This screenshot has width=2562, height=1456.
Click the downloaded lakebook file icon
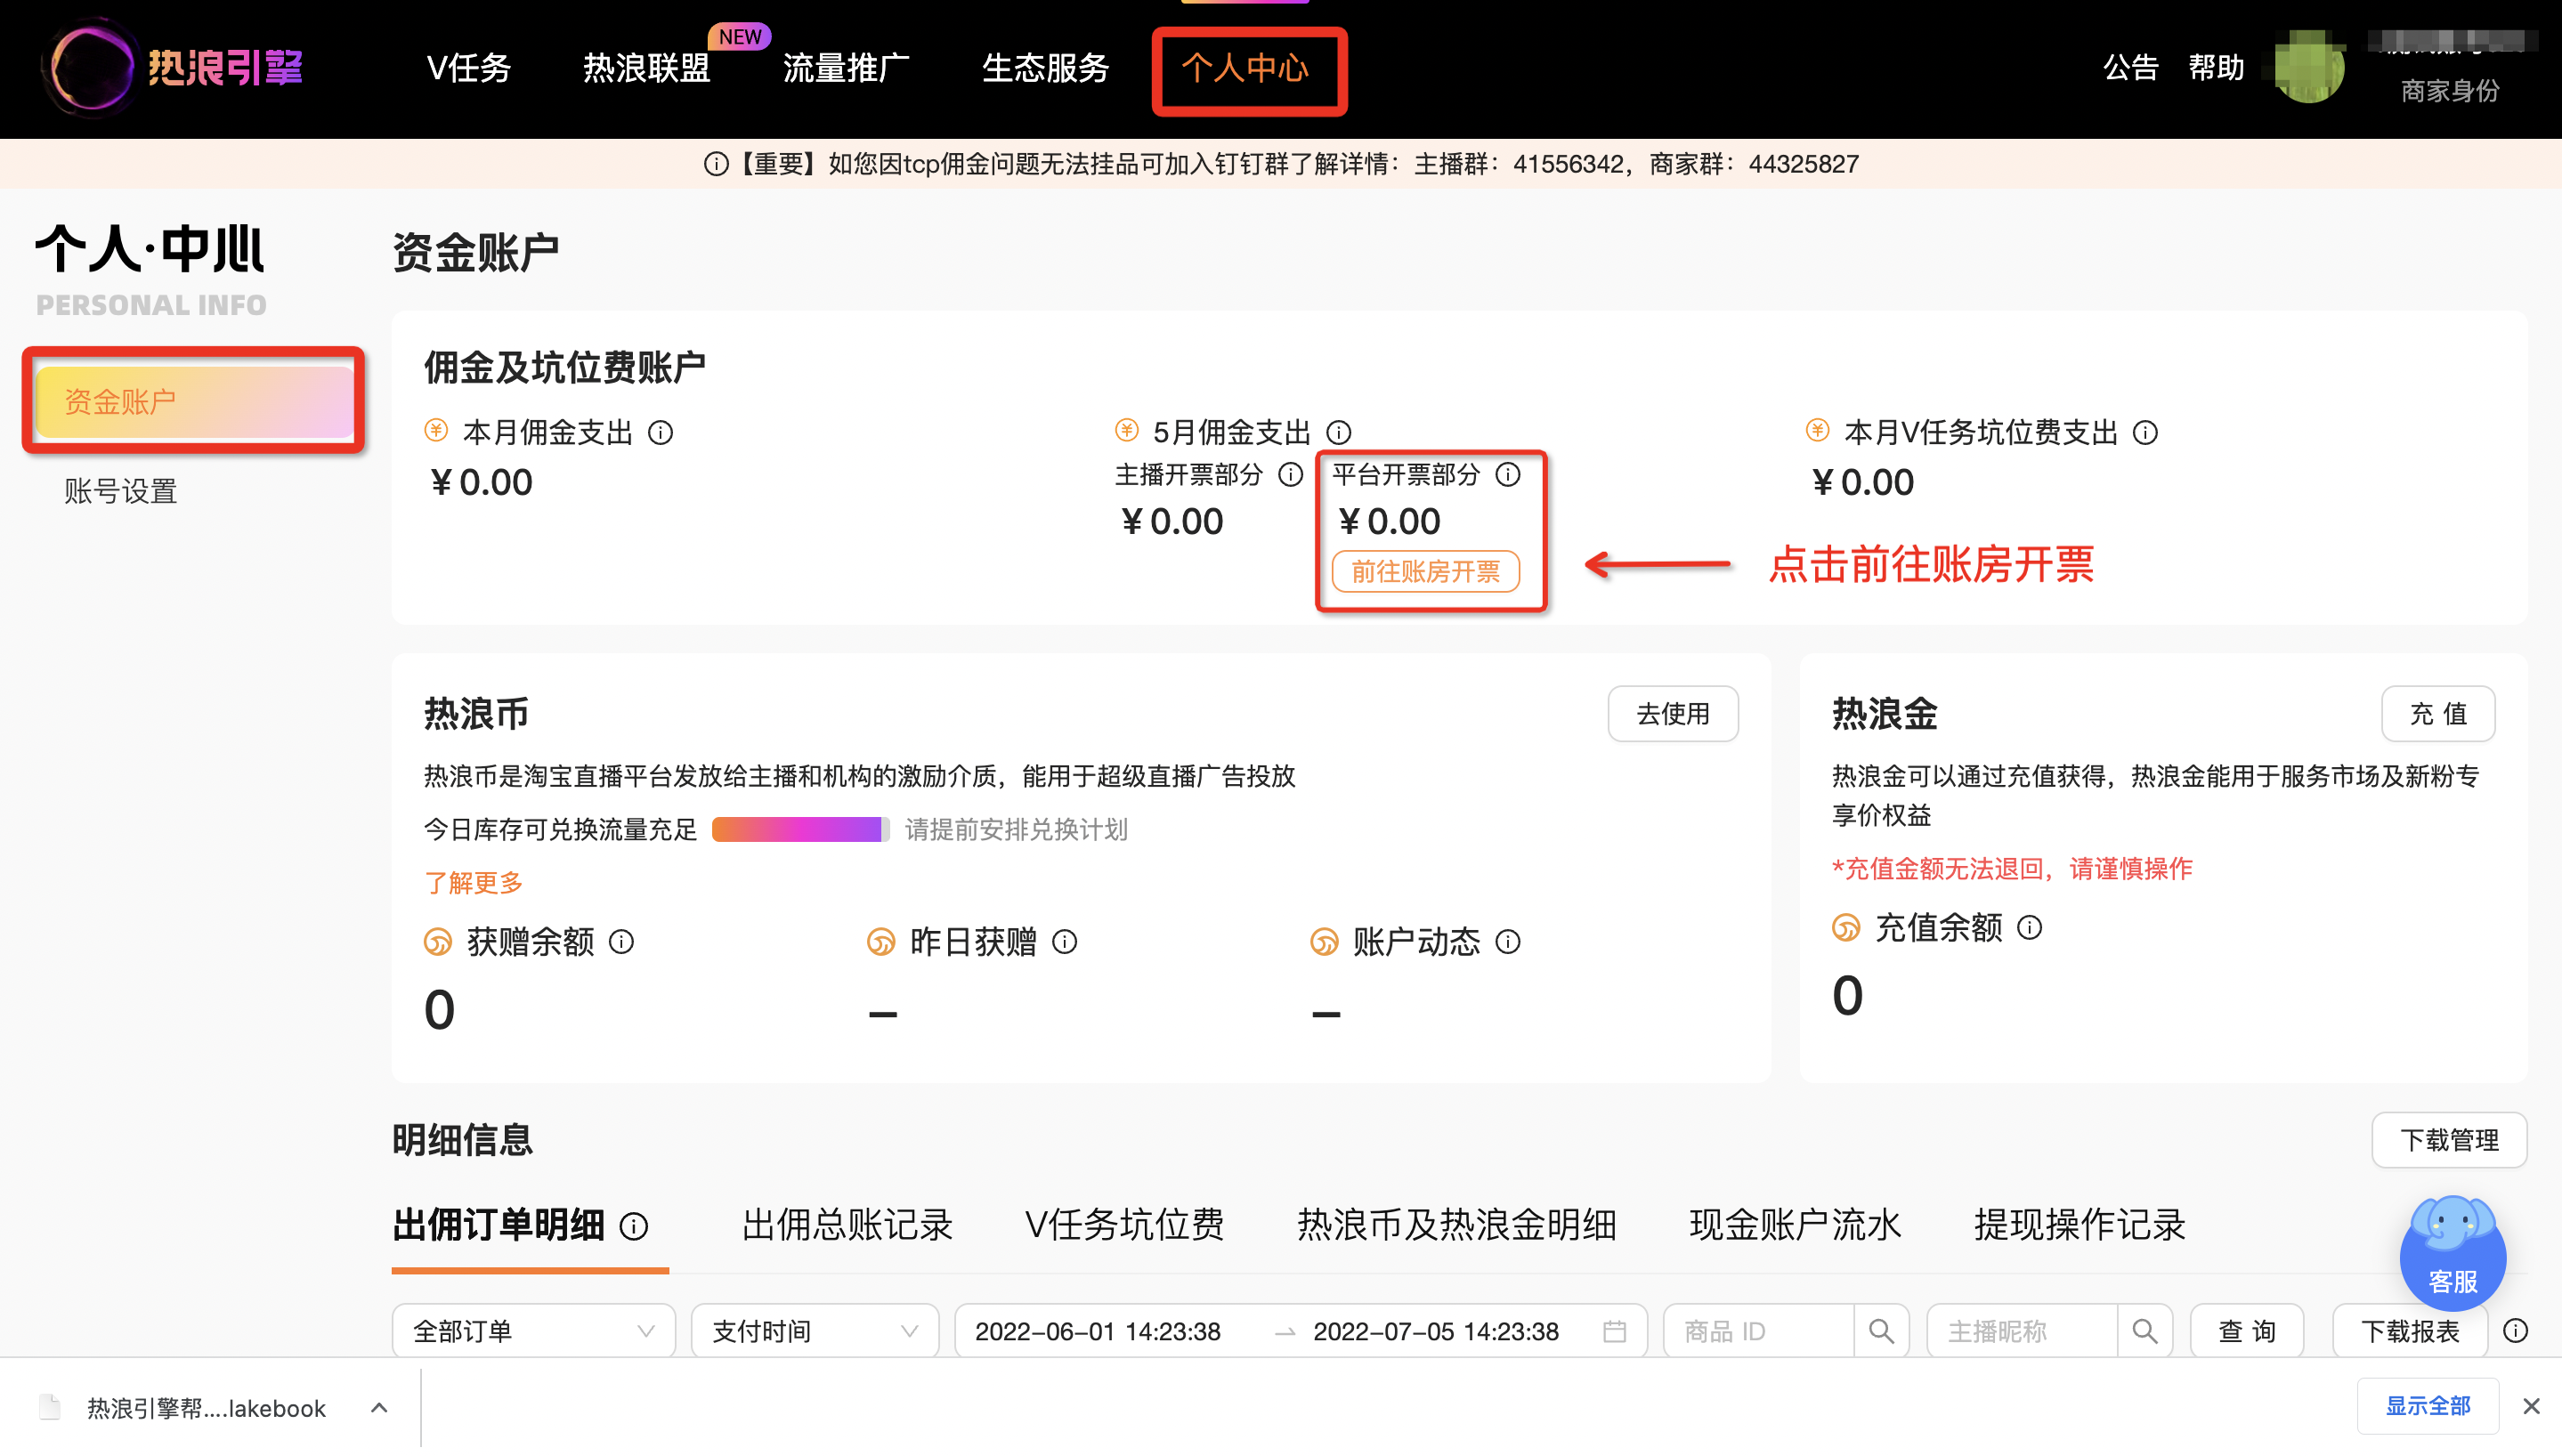[x=50, y=1407]
